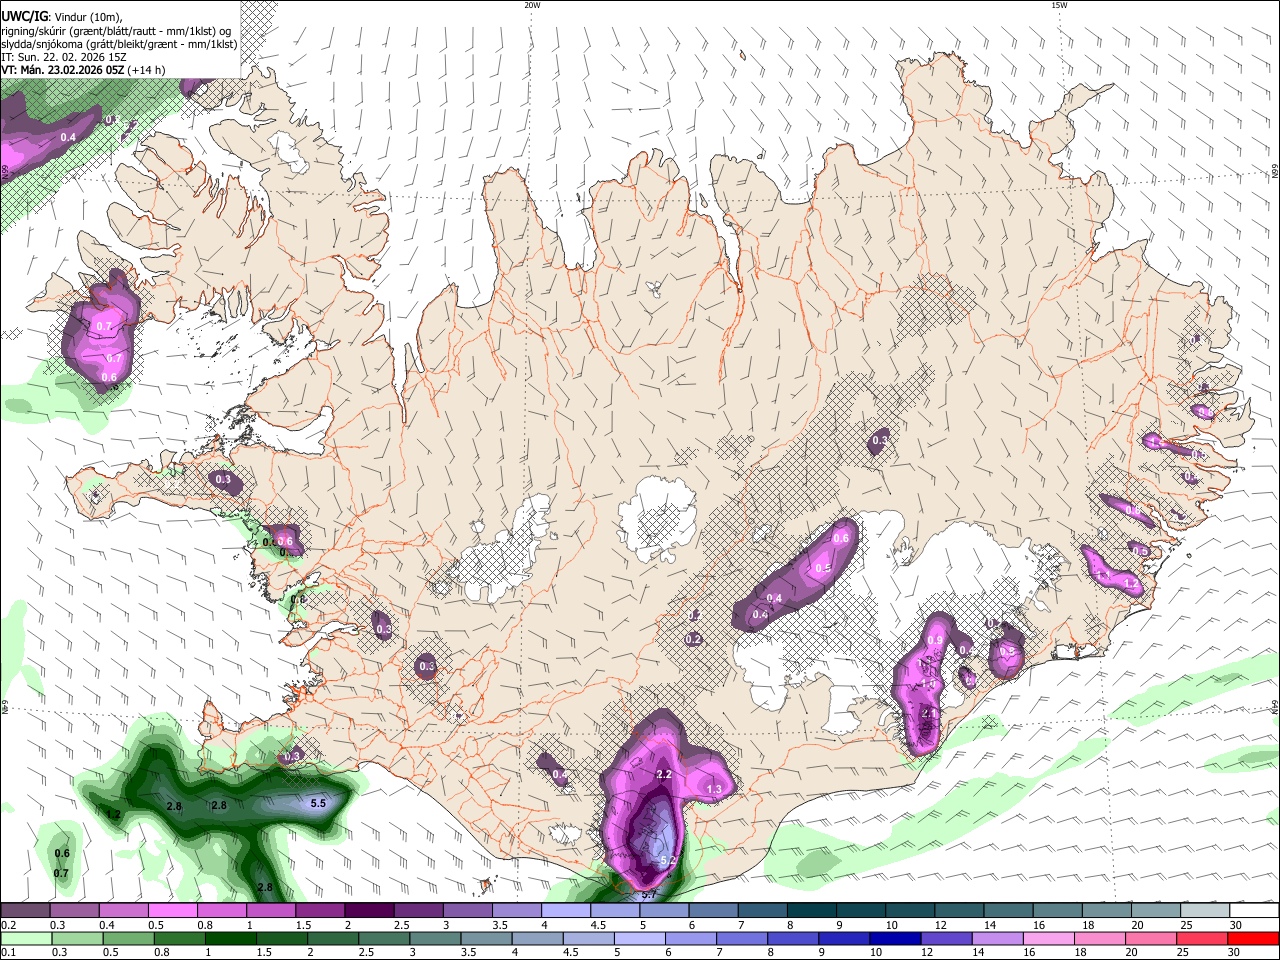
Task: Click the "5.5" rain value off the southwest coast
Action: [318, 803]
